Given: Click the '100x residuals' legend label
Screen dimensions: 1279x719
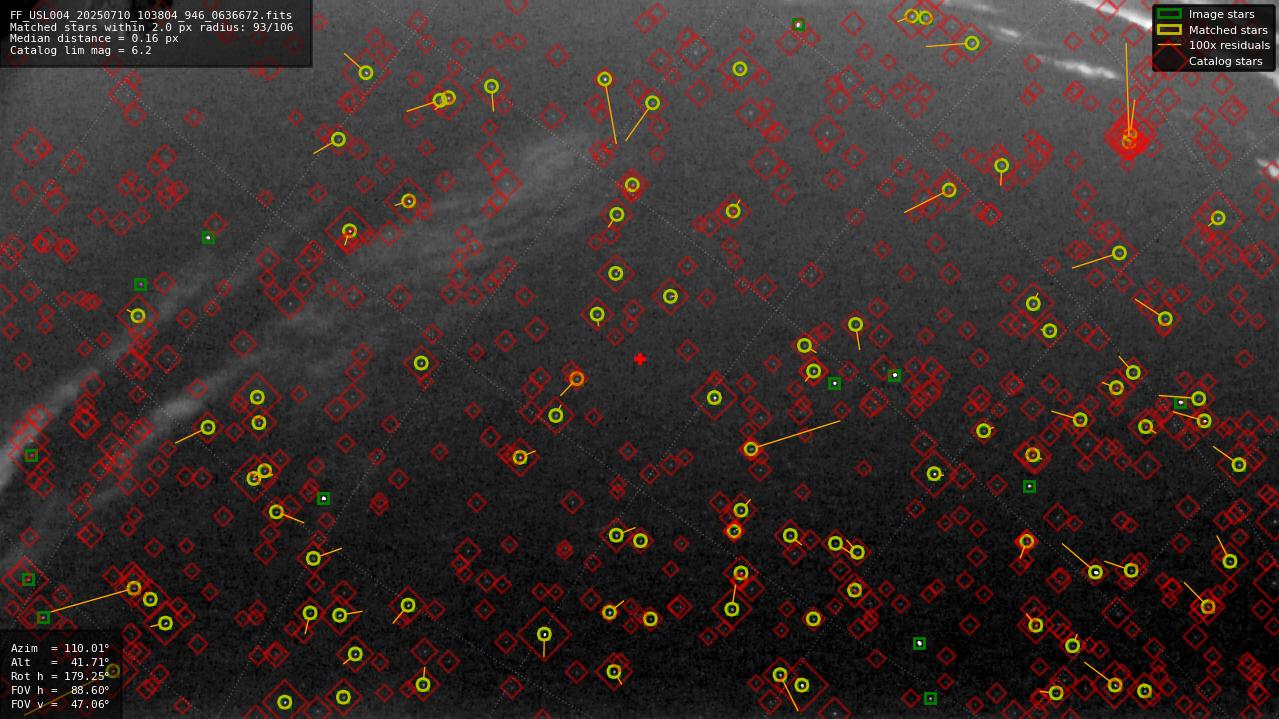Looking at the screenshot, I should 1229,45.
